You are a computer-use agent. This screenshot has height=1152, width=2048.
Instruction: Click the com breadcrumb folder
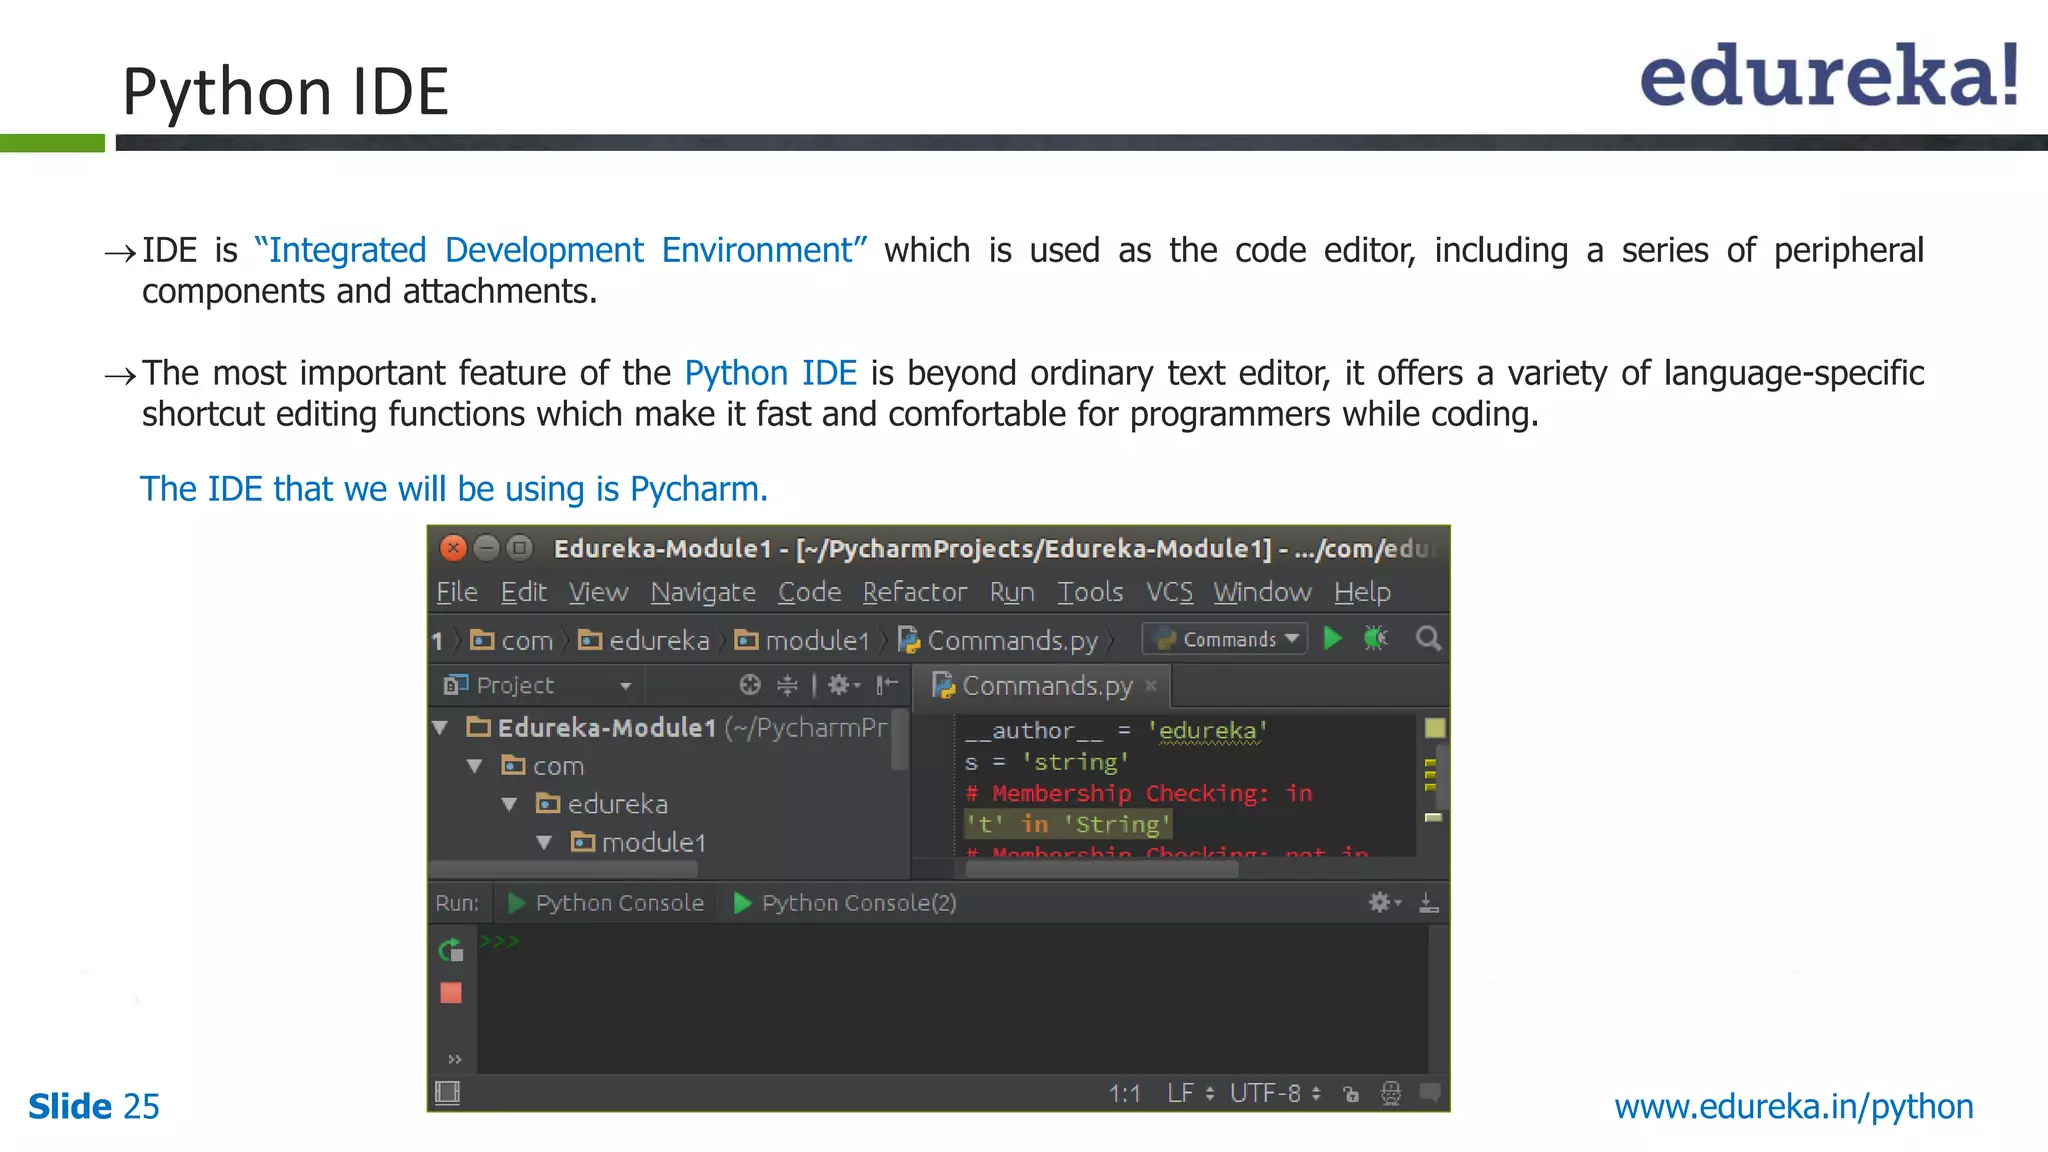tap(511, 640)
